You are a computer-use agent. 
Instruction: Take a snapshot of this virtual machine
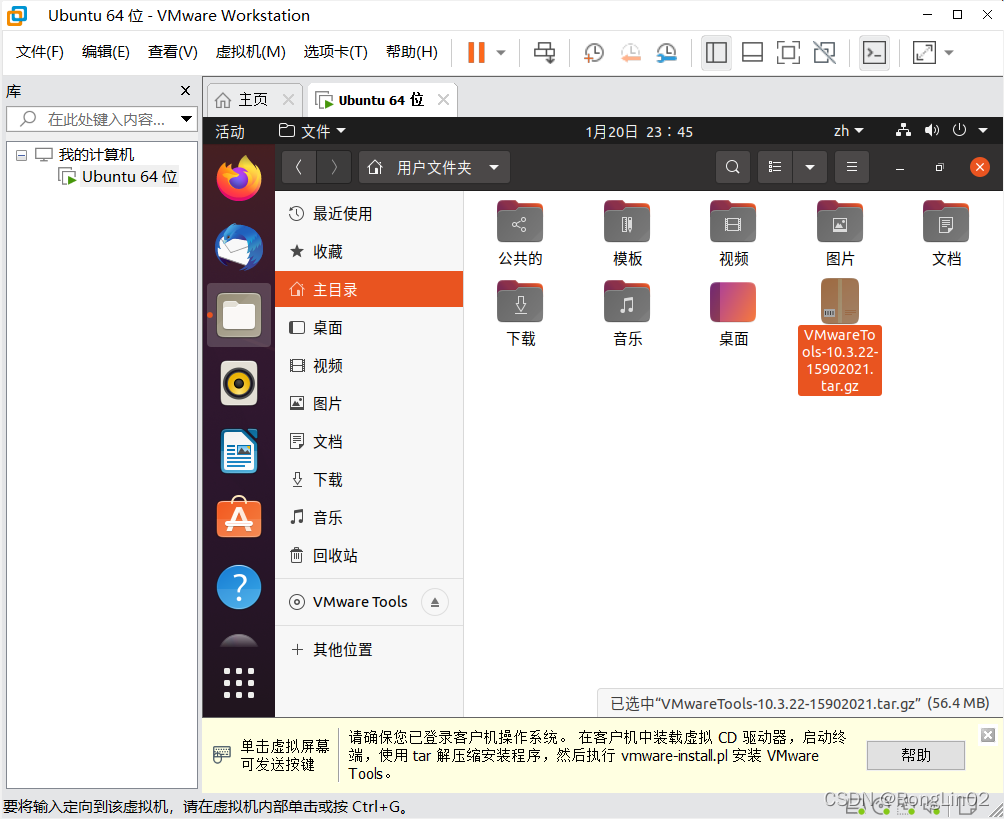594,53
